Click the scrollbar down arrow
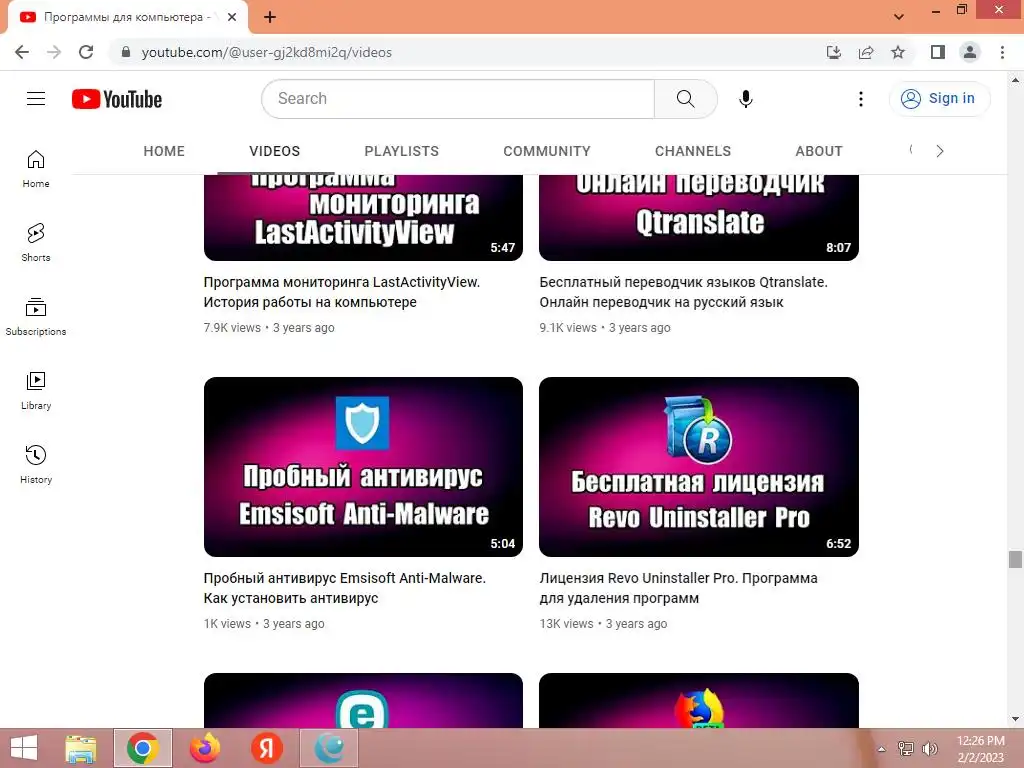The height and width of the screenshot is (768, 1024). click(x=1015, y=719)
